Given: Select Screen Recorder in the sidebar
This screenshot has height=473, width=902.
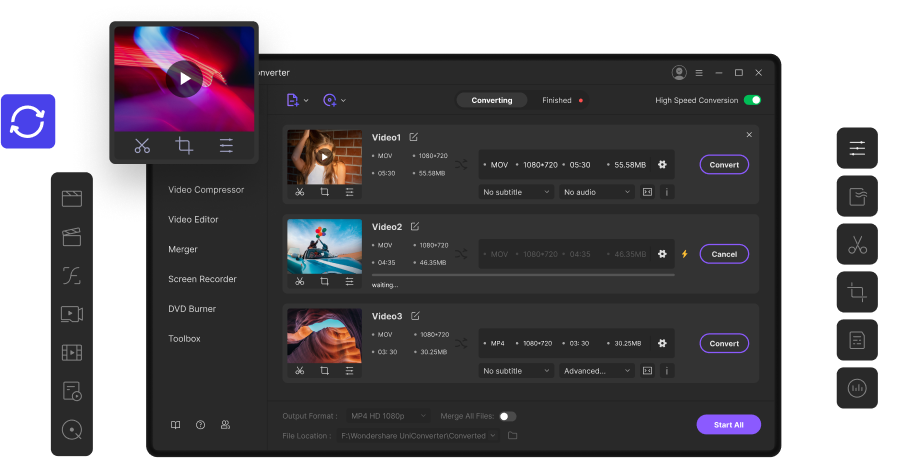Looking at the screenshot, I should pyautogui.click(x=202, y=279).
